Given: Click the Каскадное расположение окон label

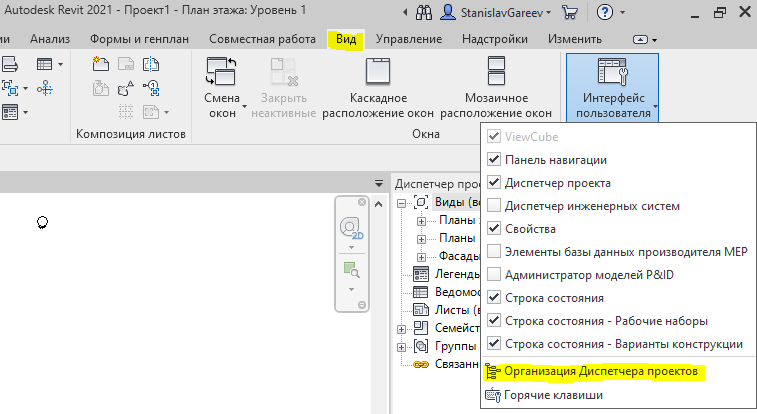Looking at the screenshot, I should coord(378,106).
